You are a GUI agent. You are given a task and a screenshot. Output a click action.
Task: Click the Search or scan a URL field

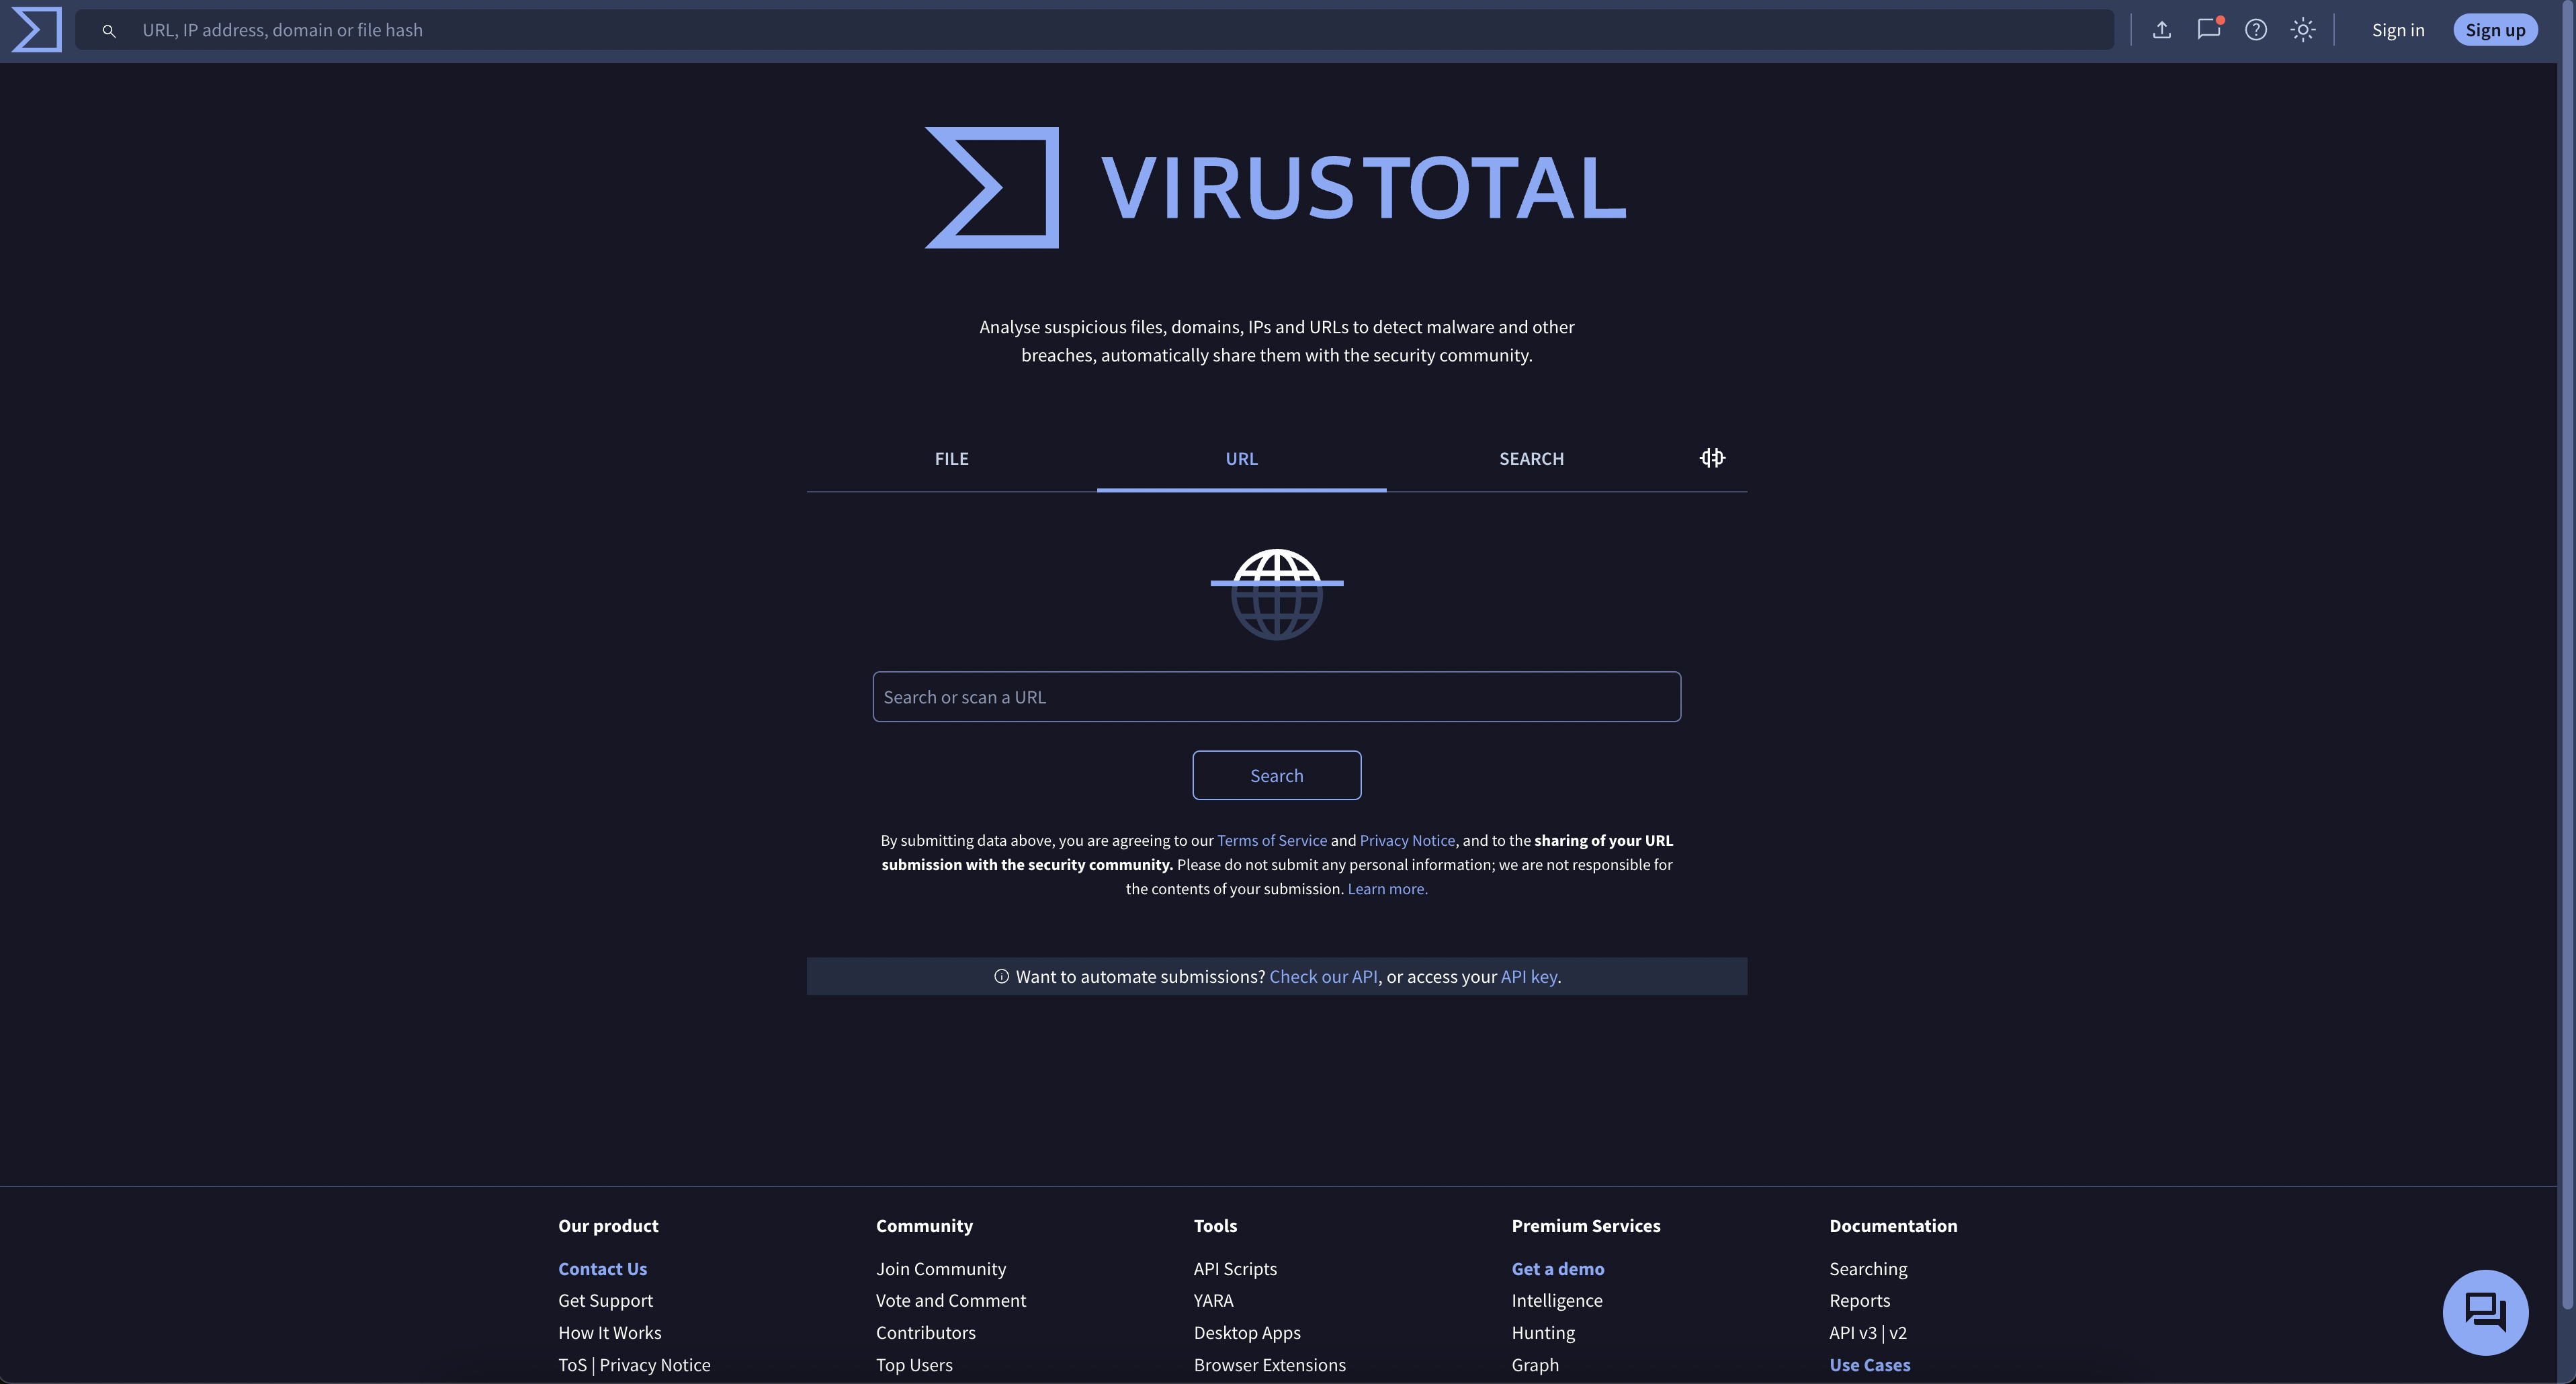pyautogui.click(x=1276, y=697)
